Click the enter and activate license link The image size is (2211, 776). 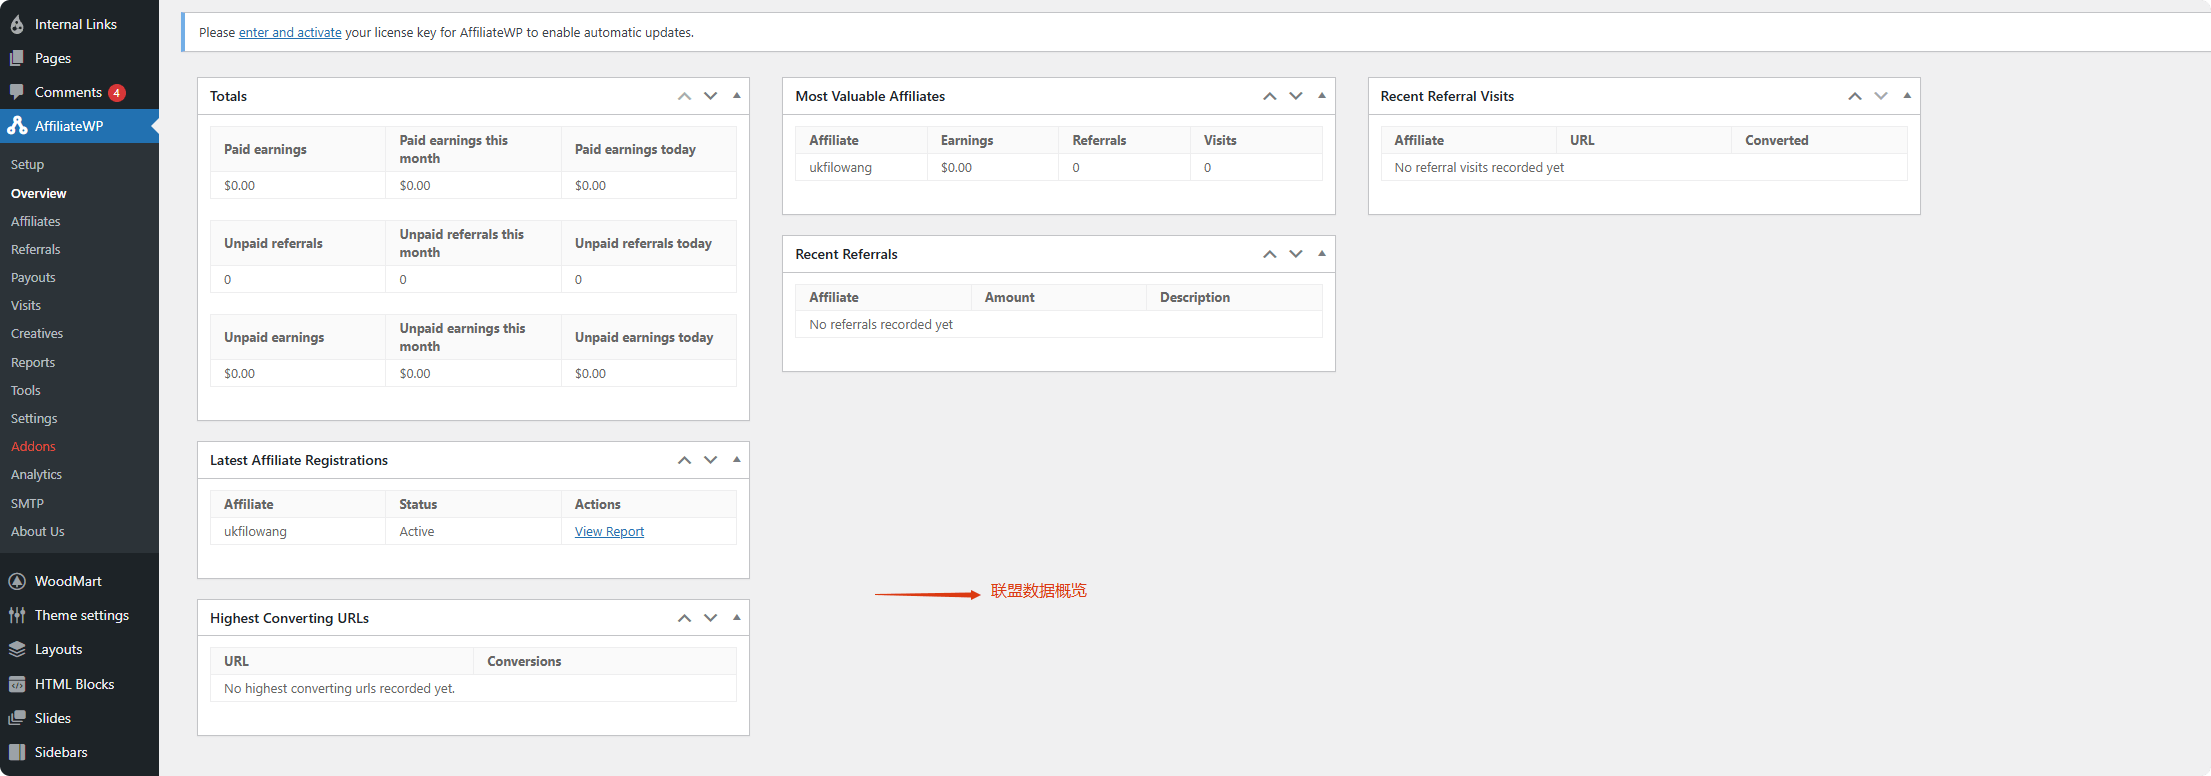pyautogui.click(x=290, y=33)
